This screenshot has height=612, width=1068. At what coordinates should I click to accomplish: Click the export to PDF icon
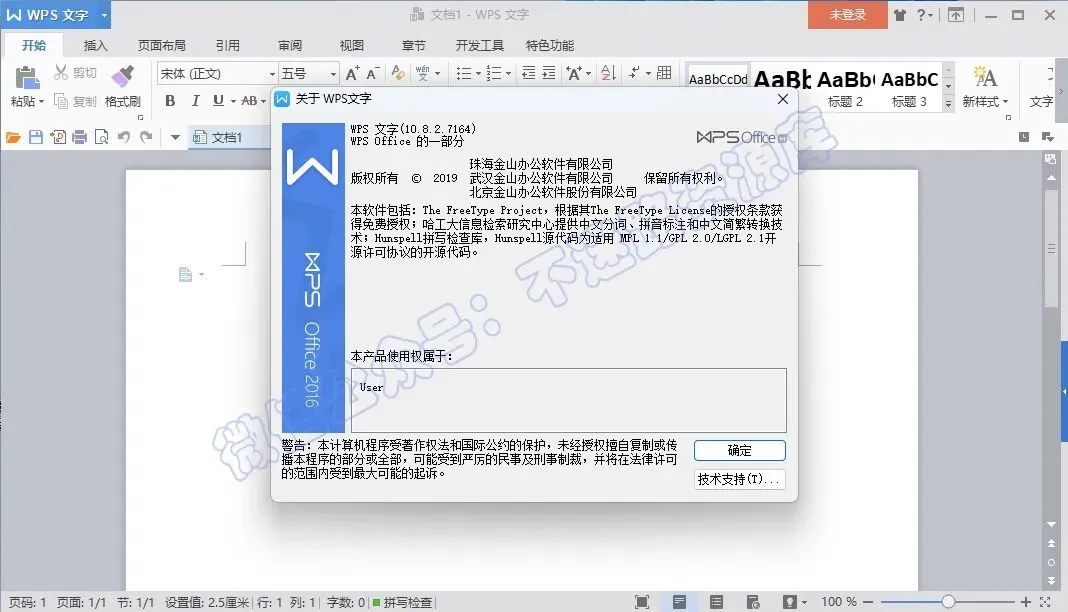59,138
